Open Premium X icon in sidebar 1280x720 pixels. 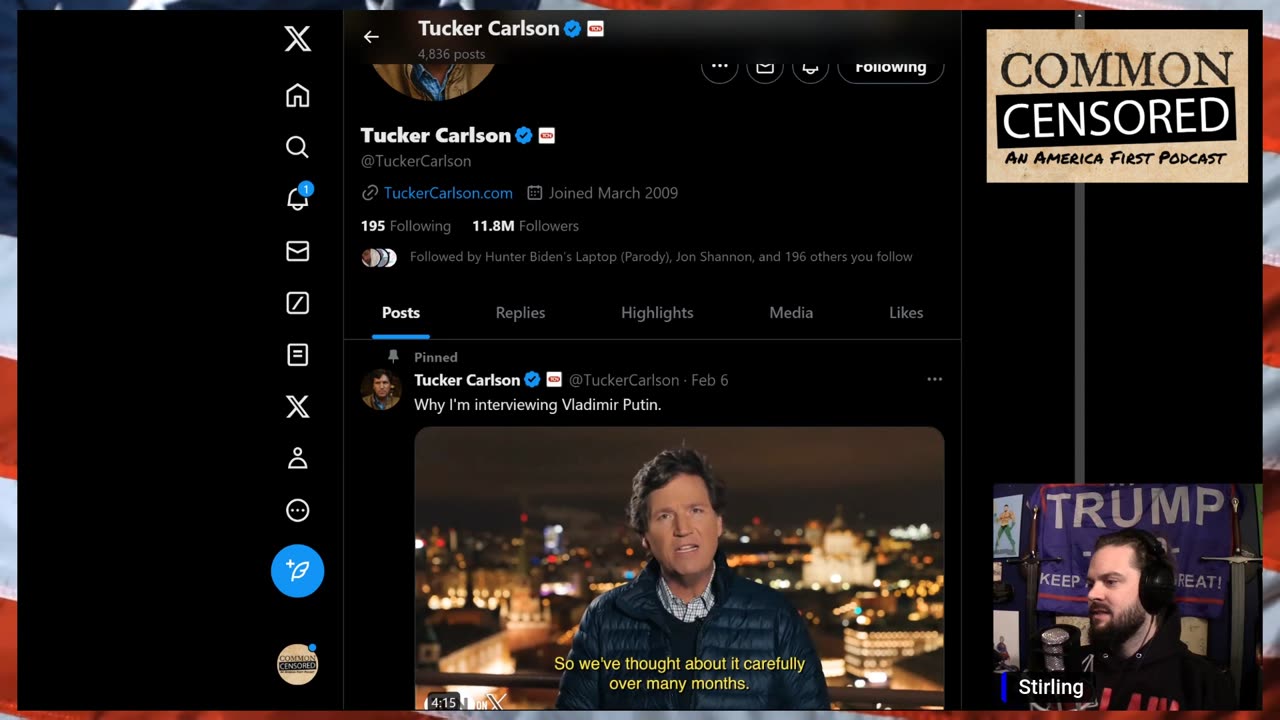(x=297, y=407)
